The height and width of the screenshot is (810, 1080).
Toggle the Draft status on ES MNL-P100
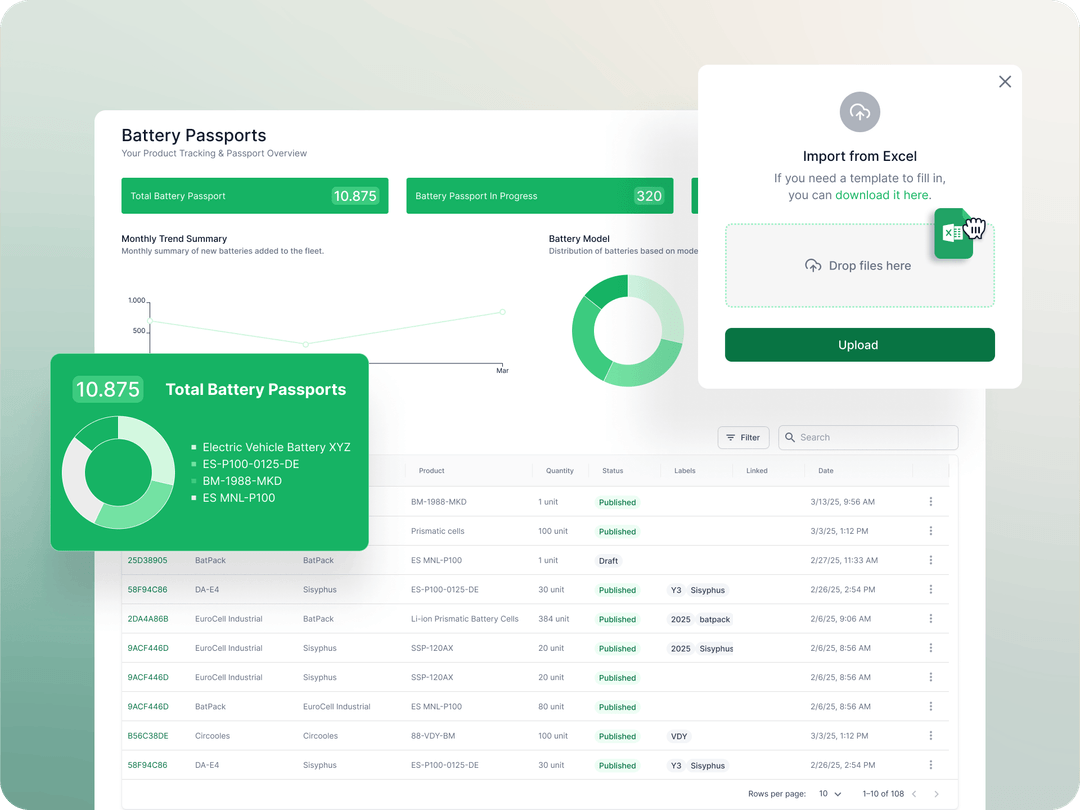[x=607, y=561]
